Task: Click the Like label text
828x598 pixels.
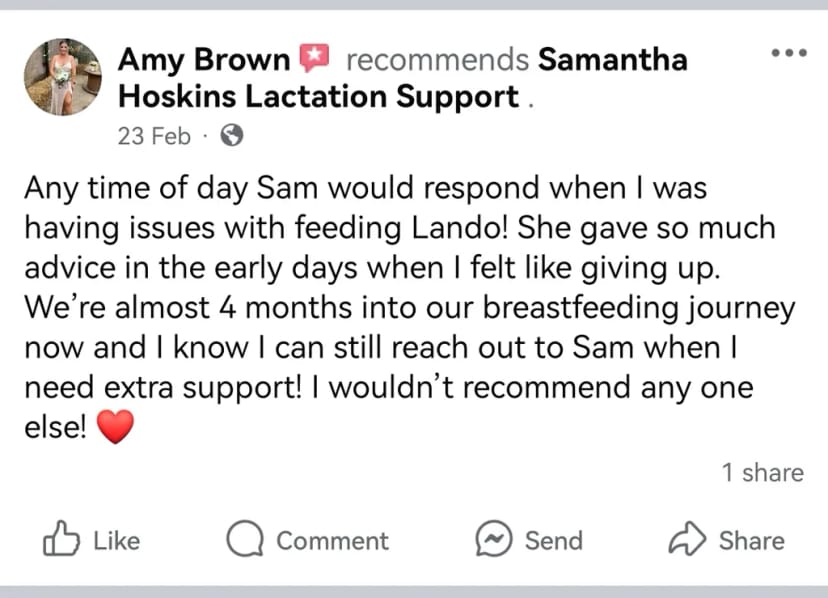Action: tap(117, 541)
